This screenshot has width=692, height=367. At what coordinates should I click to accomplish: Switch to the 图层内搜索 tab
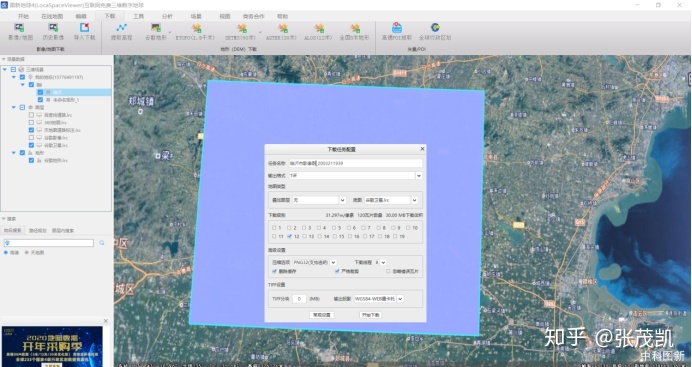click(63, 231)
